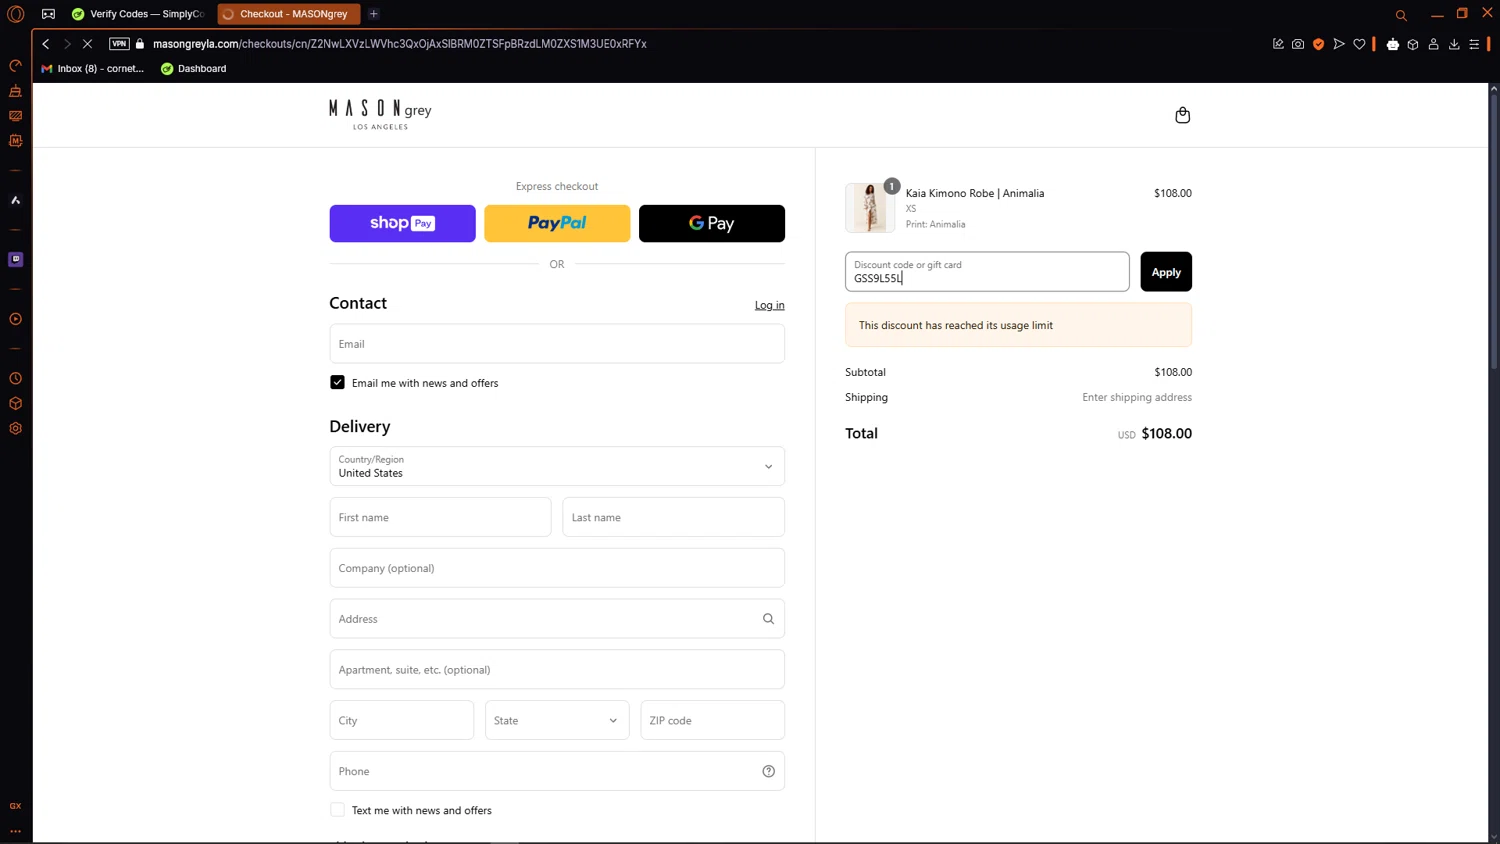The height and width of the screenshot is (844, 1500).
Task: Focus the Company (optional) field
Action: 557,568
